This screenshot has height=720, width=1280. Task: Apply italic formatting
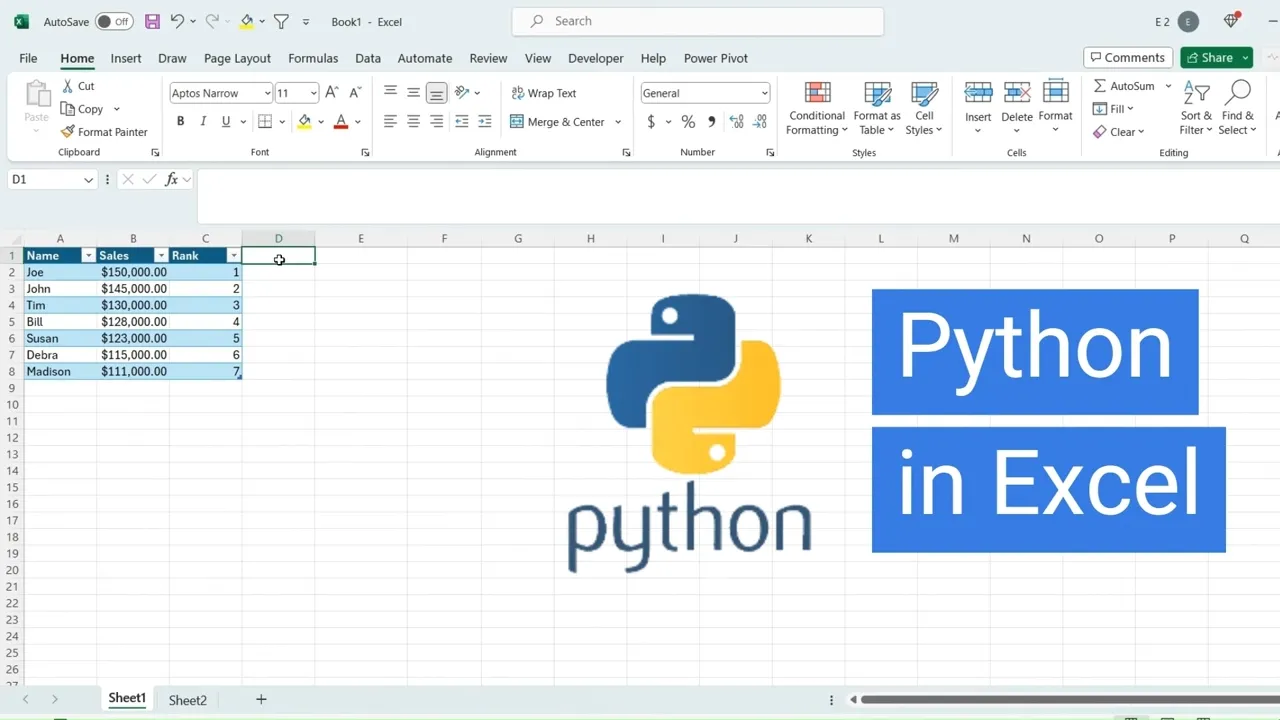pos(203,122)
